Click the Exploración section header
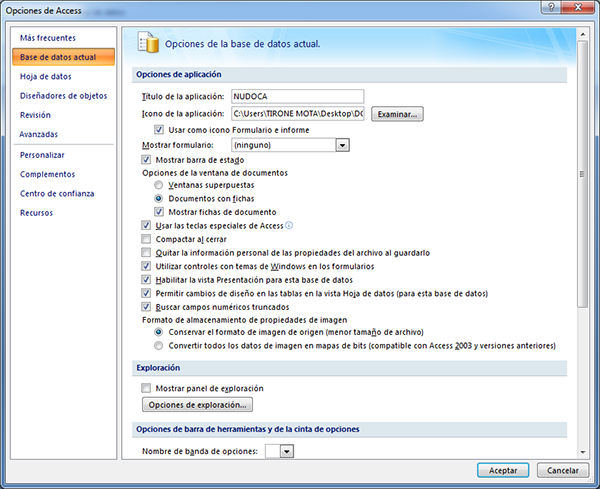The width and height of the screenshot is (600, 489). [349, 368]
